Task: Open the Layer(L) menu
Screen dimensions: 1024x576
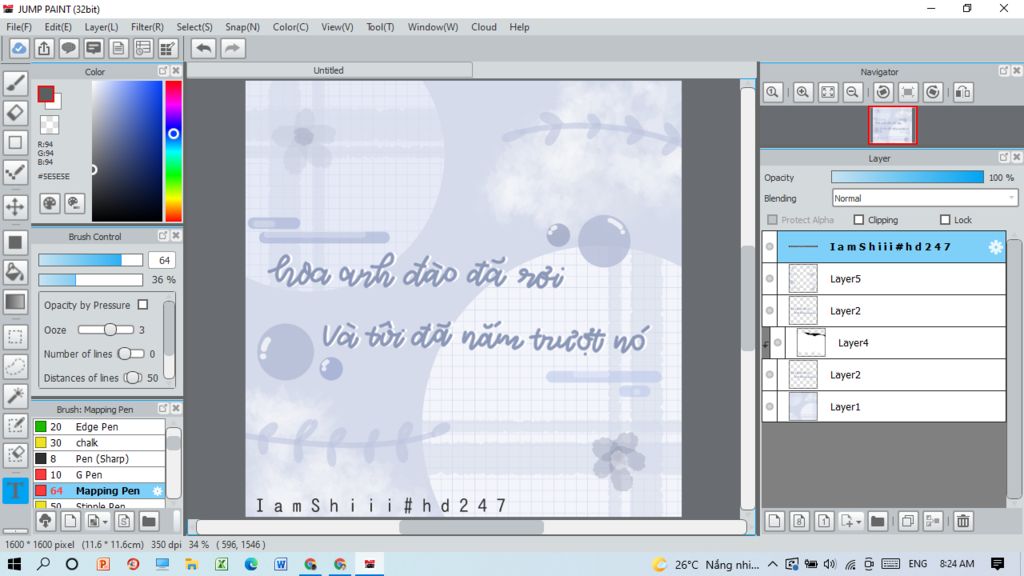Action: click(101, 27)
